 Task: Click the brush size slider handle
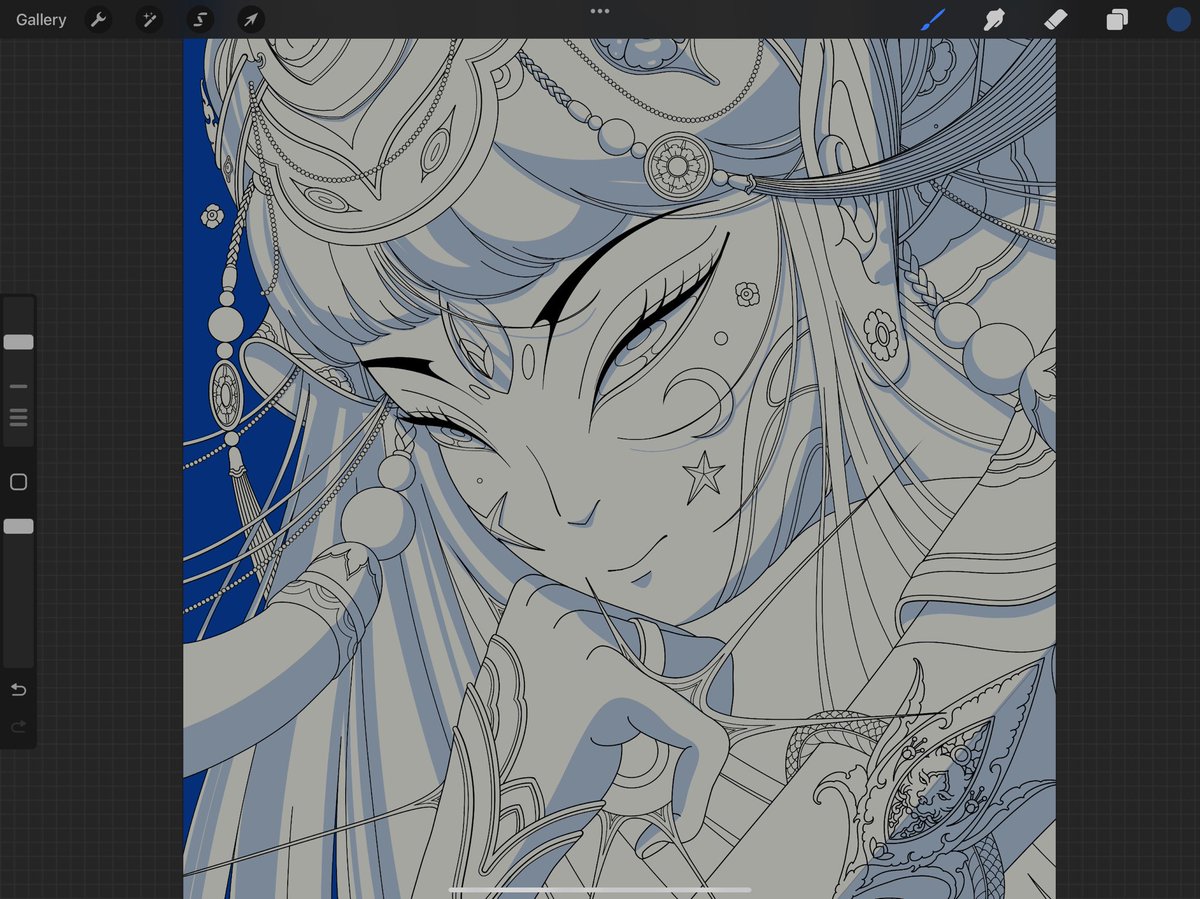pyautogui.click(x=18, y=342)
